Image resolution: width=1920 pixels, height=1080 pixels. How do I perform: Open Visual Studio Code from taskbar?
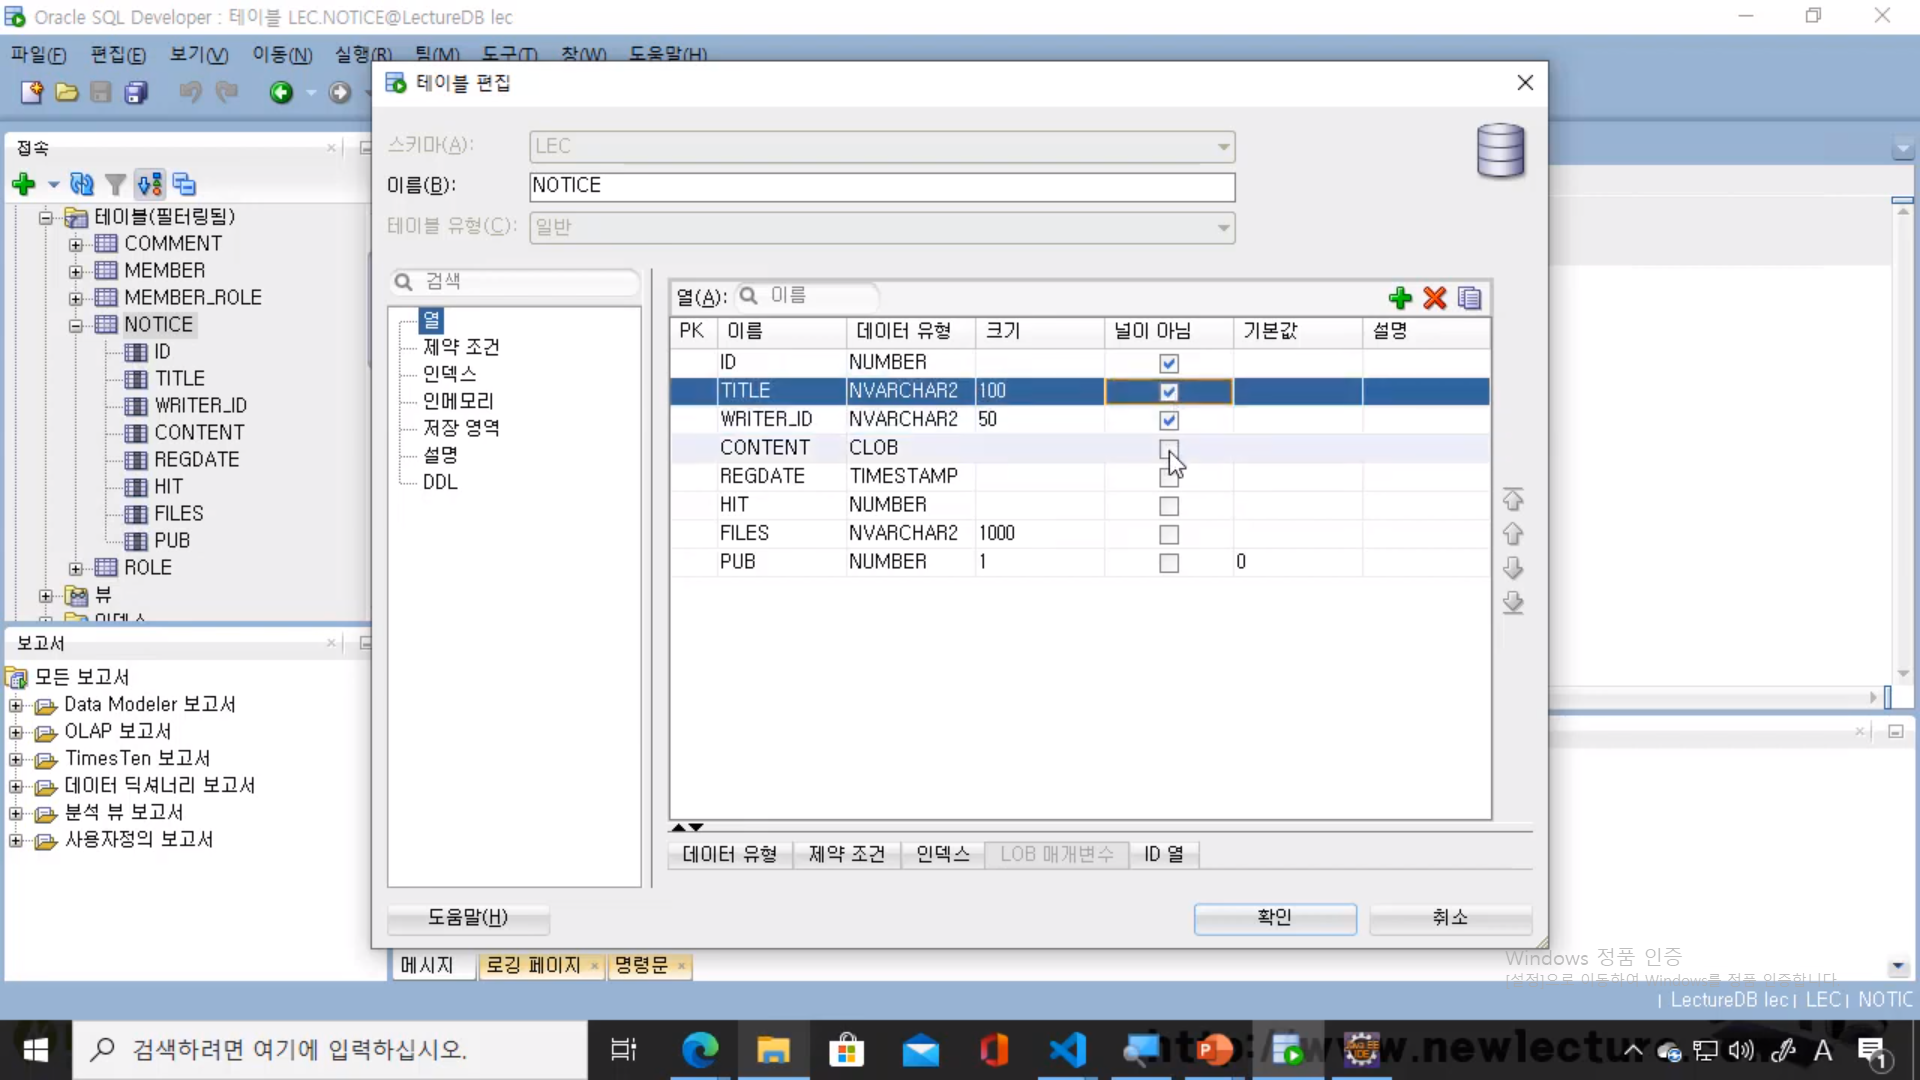1068,1050
